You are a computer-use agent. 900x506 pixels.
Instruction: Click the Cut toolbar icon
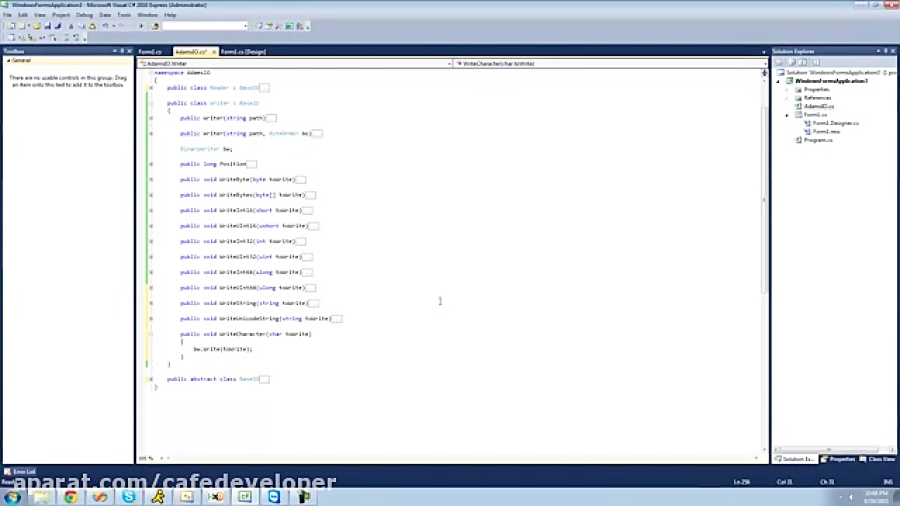71,26
